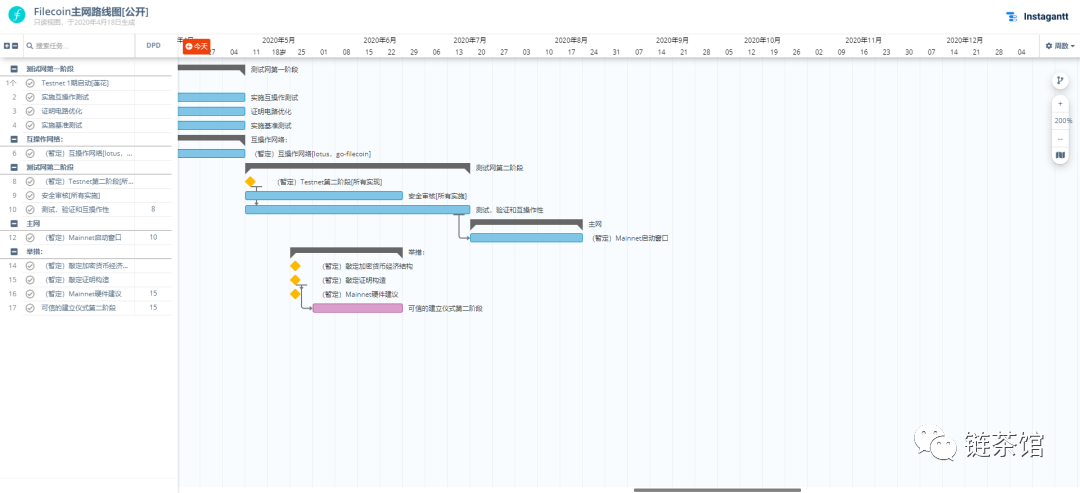The height and width of the screenshot is (493, 1080).
Task: Click the 敲定加密货币经济结构 milestone diamond
Action: 295,266
